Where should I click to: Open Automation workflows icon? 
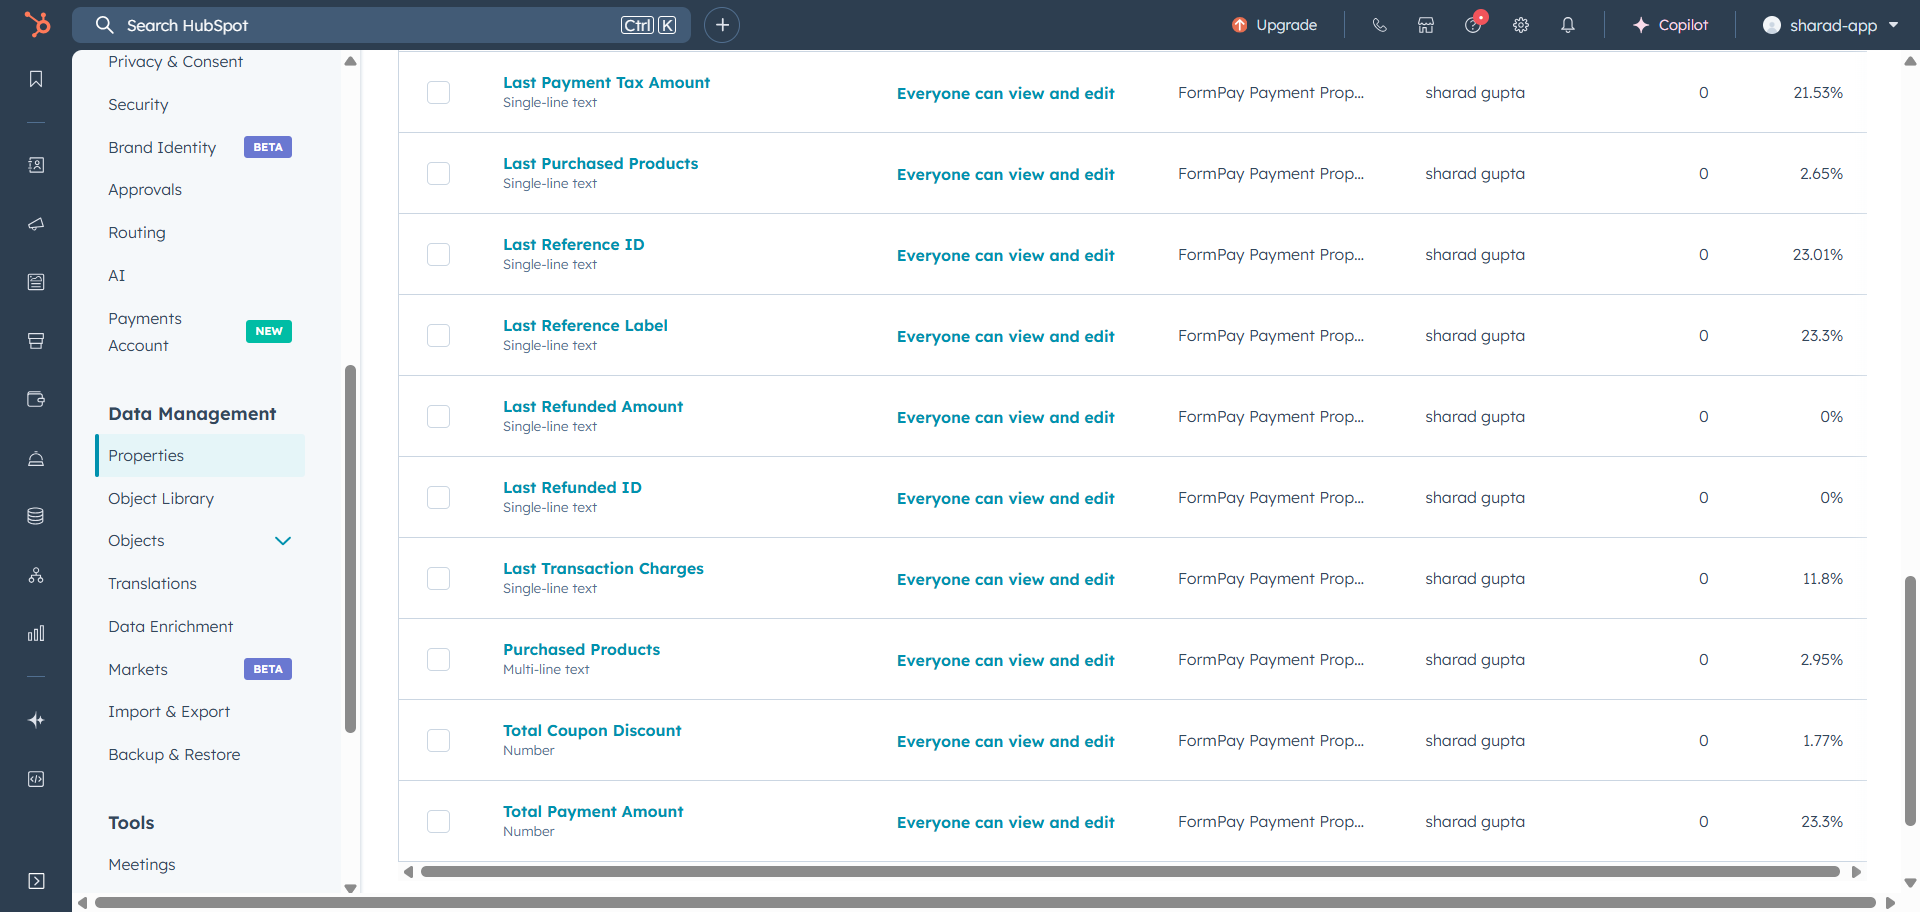(x=36, y=575)
